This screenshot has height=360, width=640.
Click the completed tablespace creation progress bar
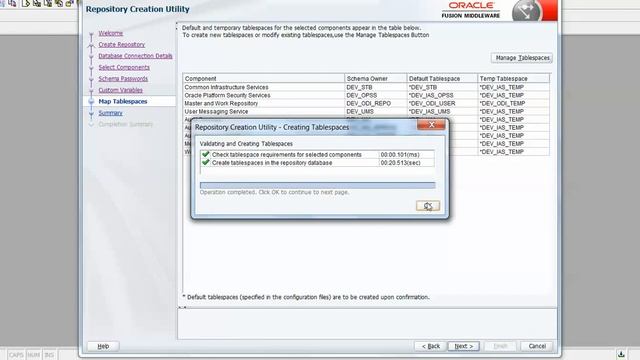(318, 185)
